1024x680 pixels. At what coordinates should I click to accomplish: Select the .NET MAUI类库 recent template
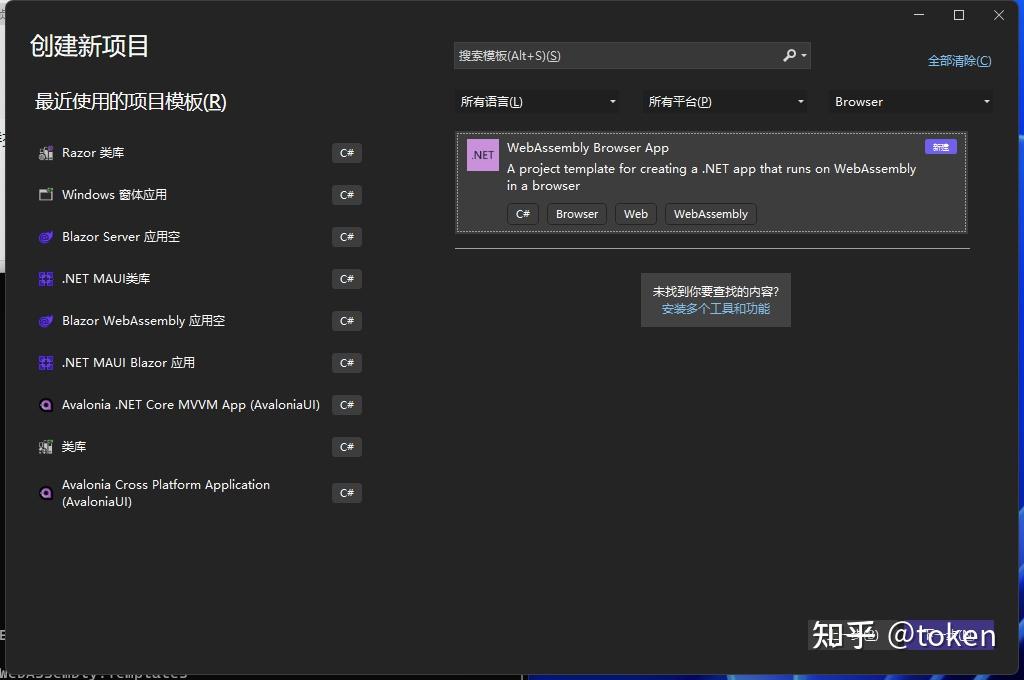(106, 279)
